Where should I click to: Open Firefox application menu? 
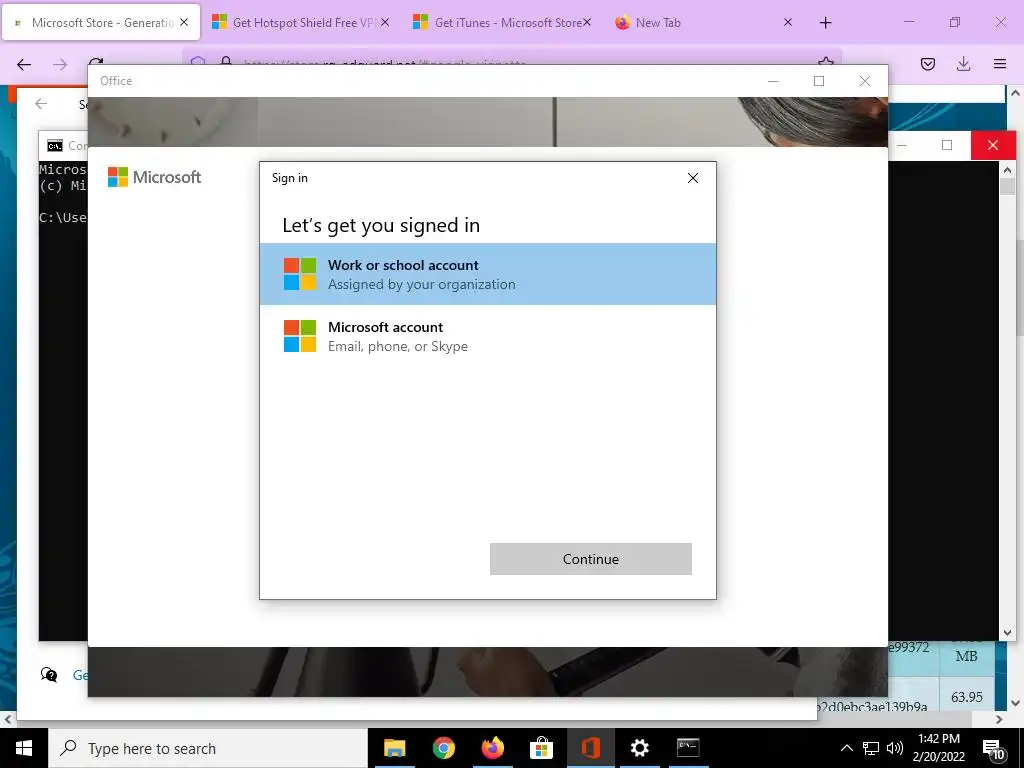pos(1000,64)
